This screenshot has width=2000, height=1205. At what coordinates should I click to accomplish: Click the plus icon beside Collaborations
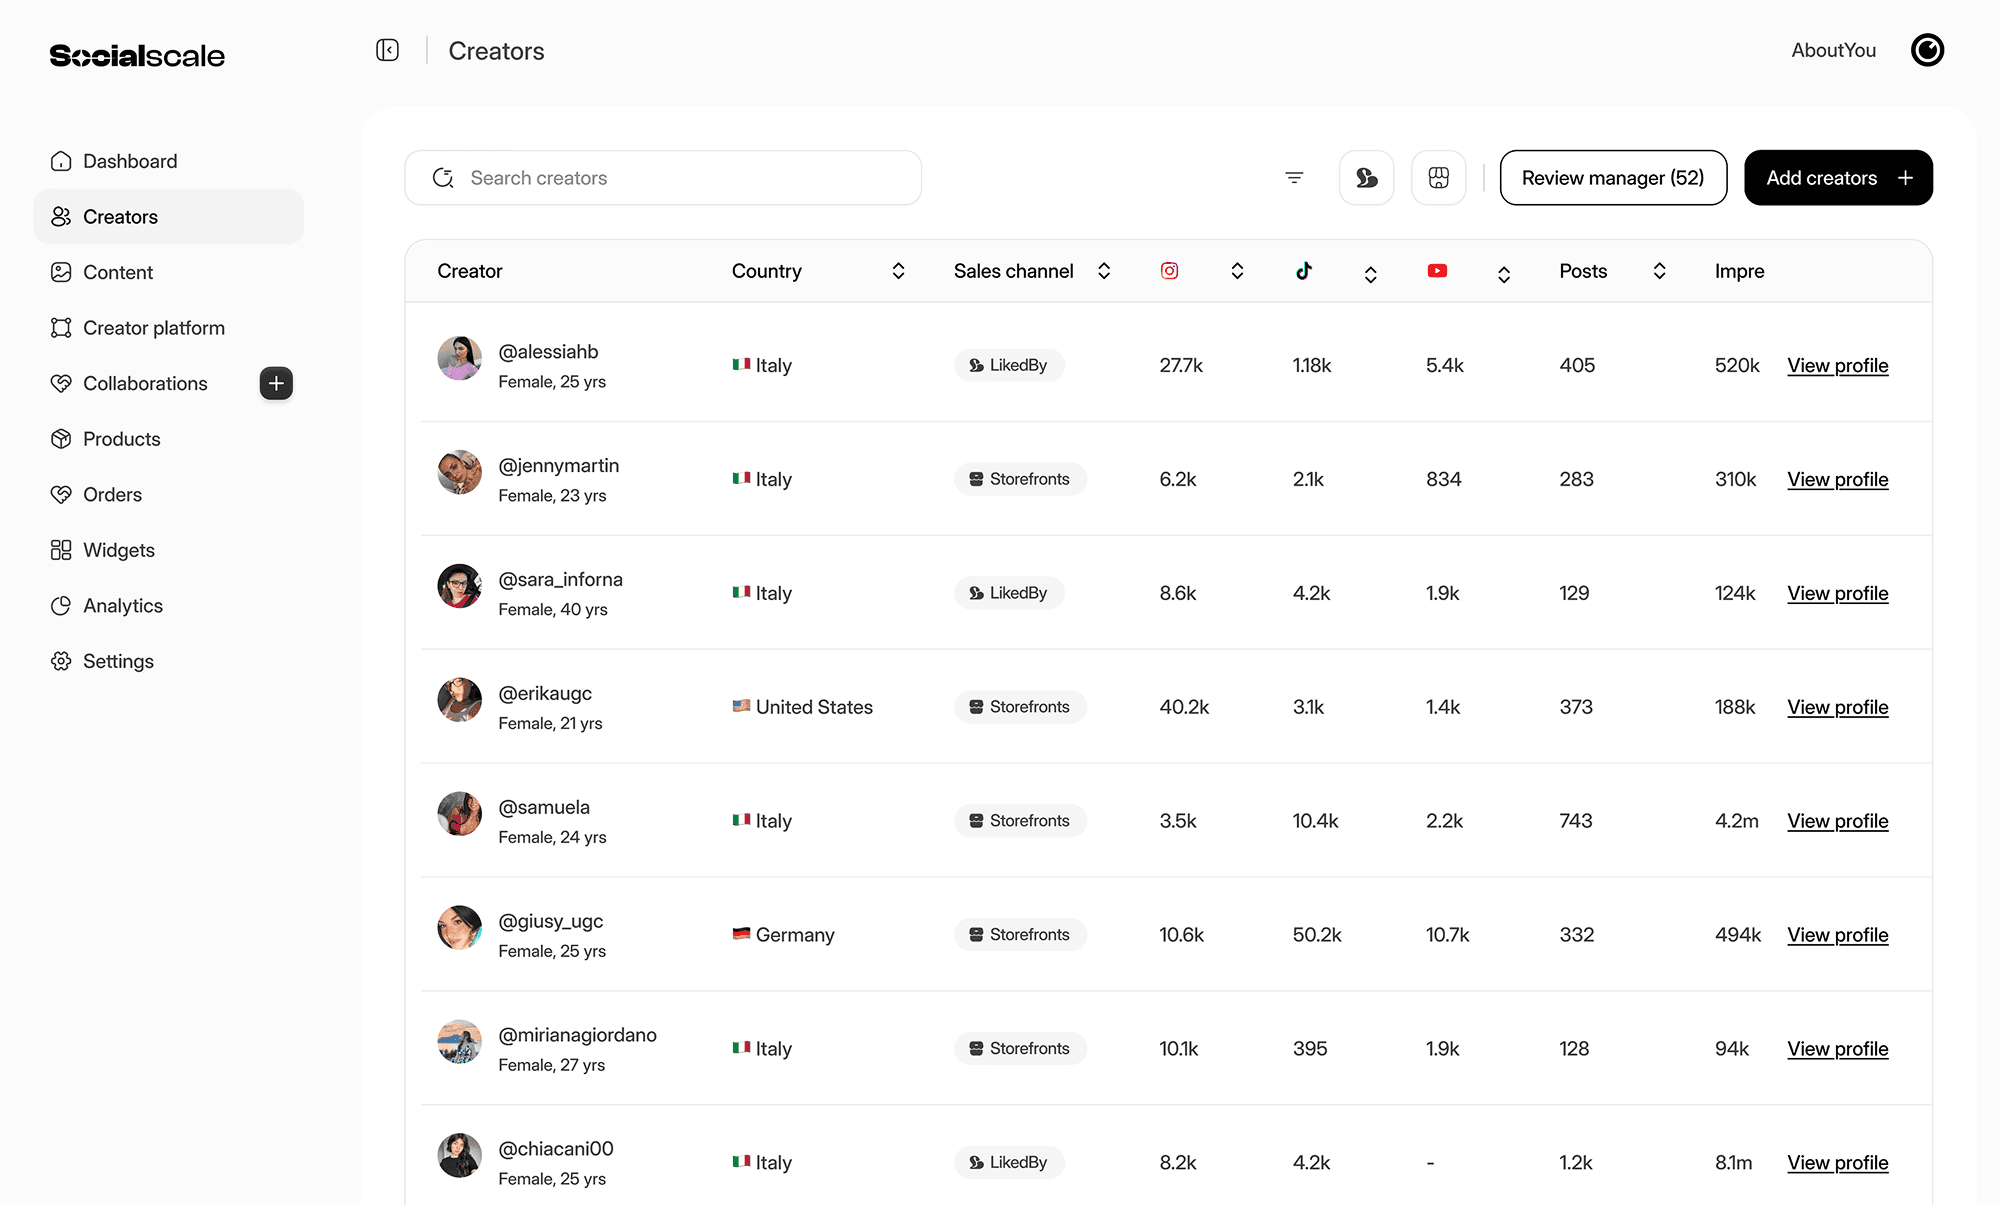coord(276,383)
